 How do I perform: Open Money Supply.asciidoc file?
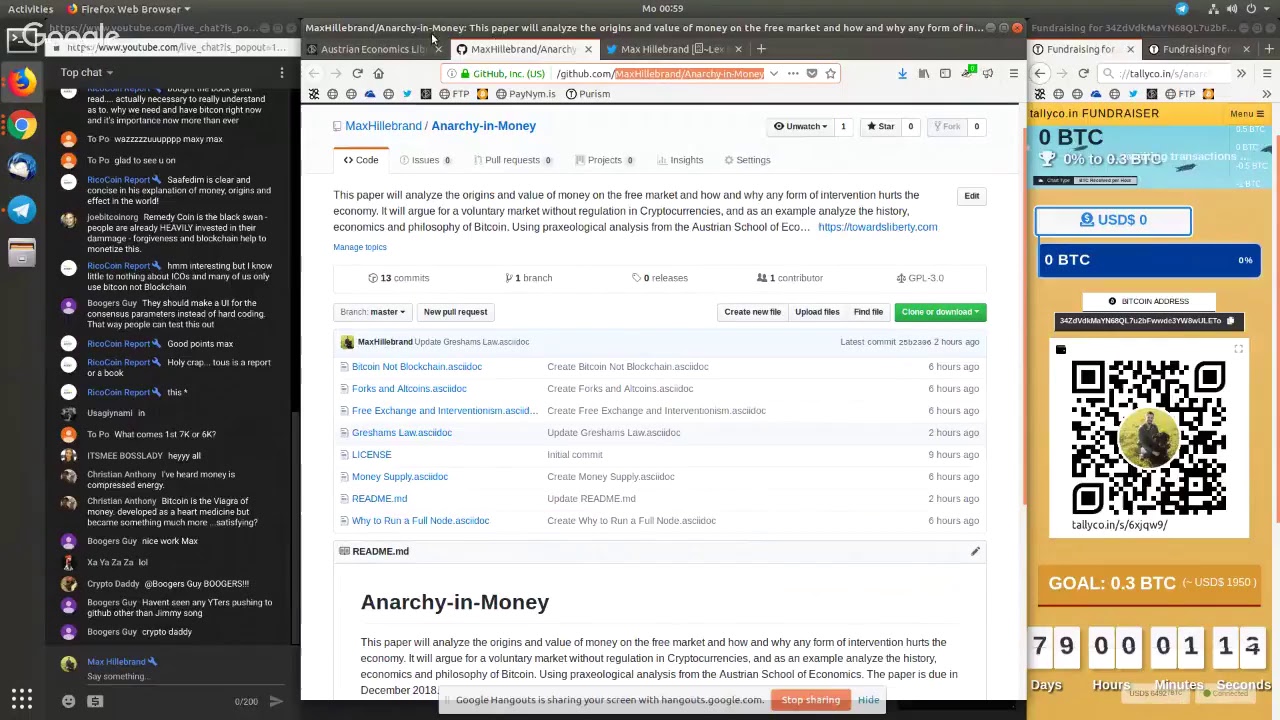point(400,477)
